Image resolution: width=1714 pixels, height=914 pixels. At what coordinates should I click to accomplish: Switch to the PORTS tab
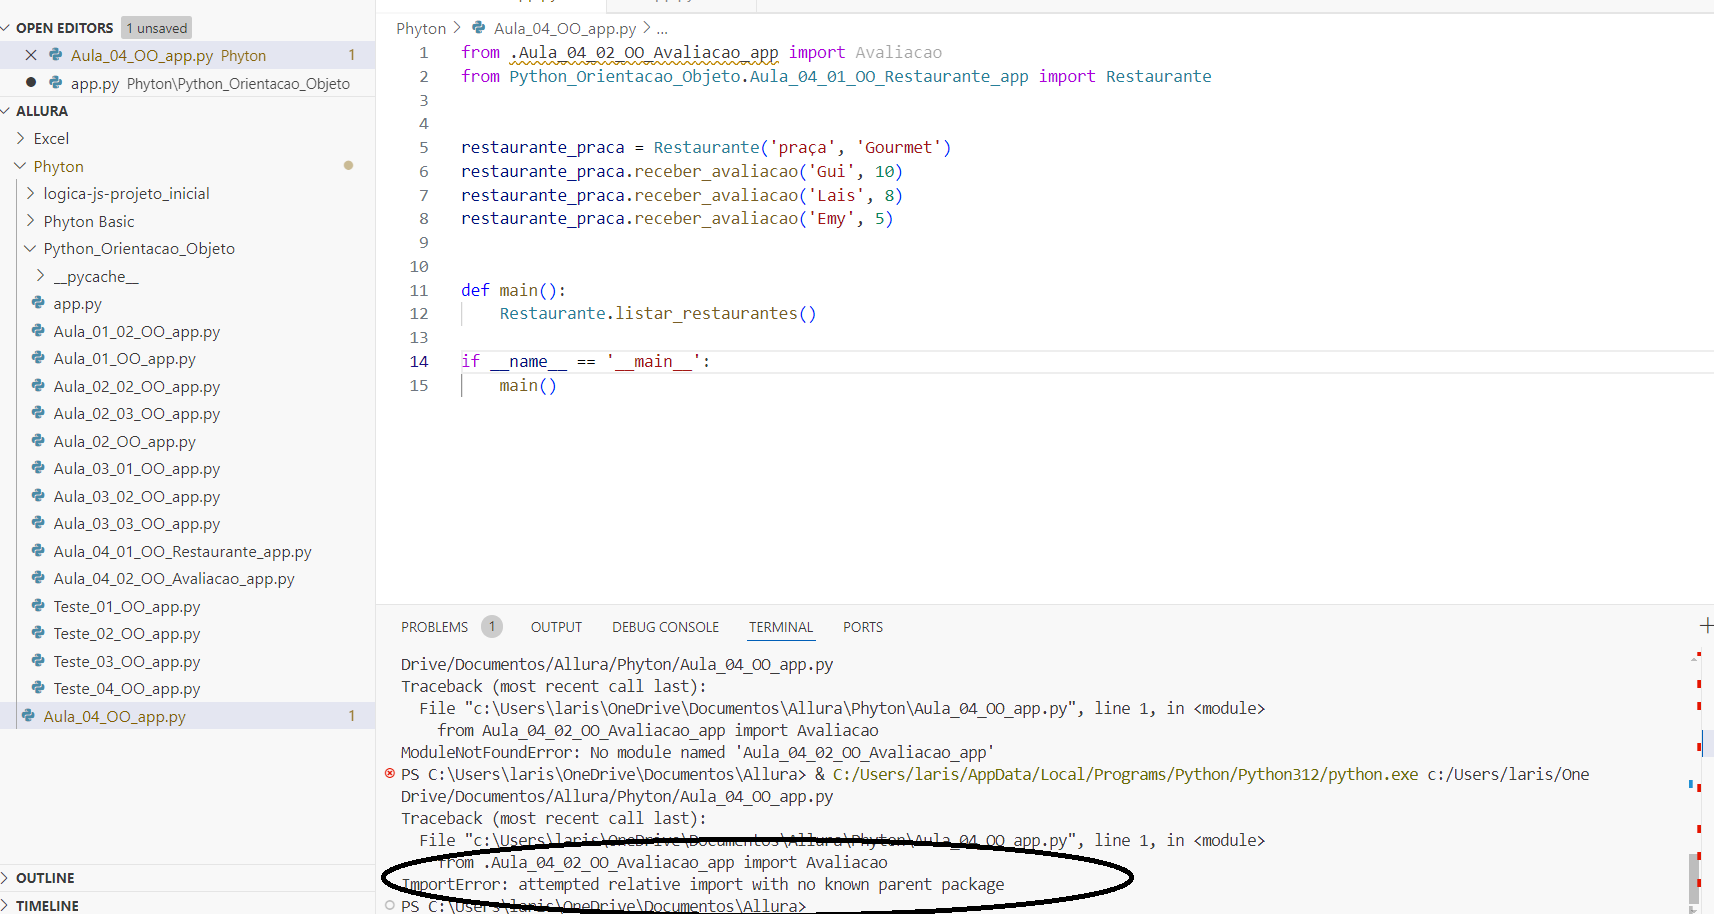863,627
